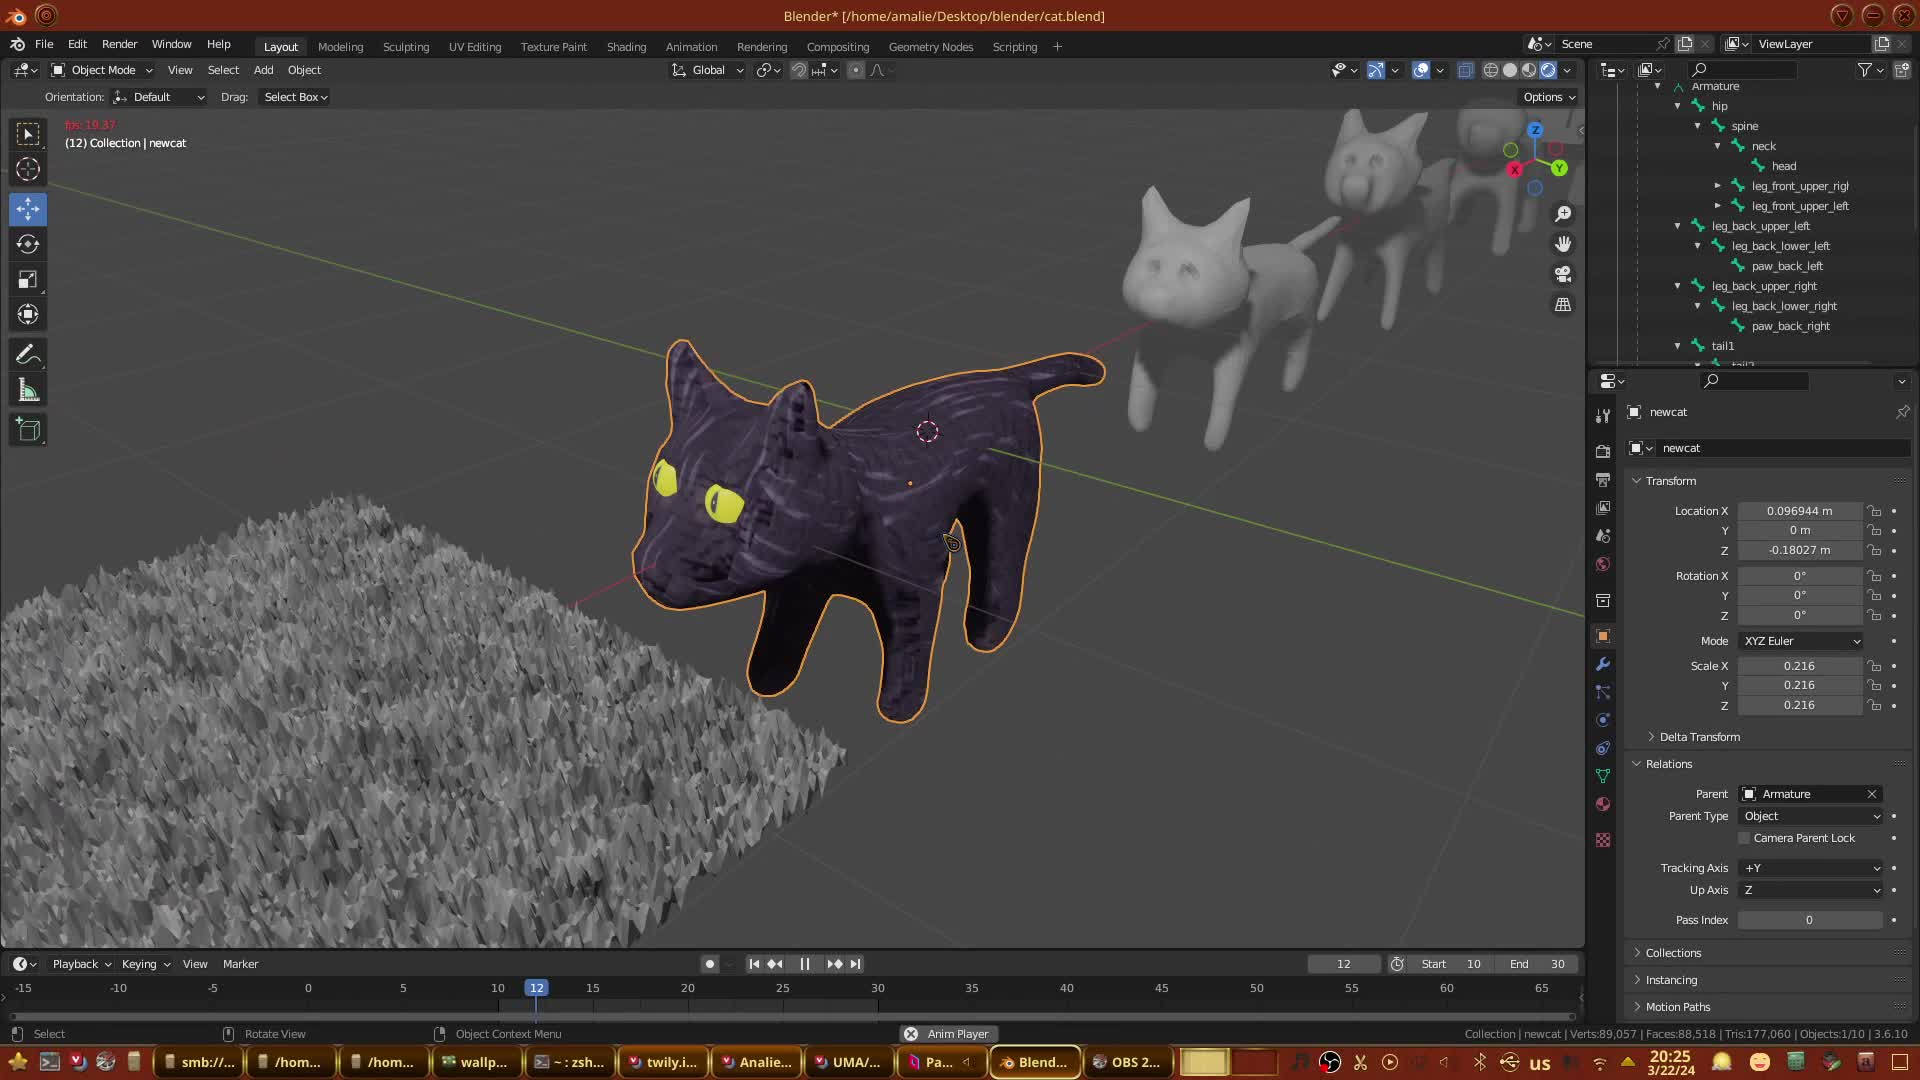The width and height of the screenshot is (1920, 1080).
Task: Switch to the Sculpting workspace tab
Action: click(x=405, y=47)
